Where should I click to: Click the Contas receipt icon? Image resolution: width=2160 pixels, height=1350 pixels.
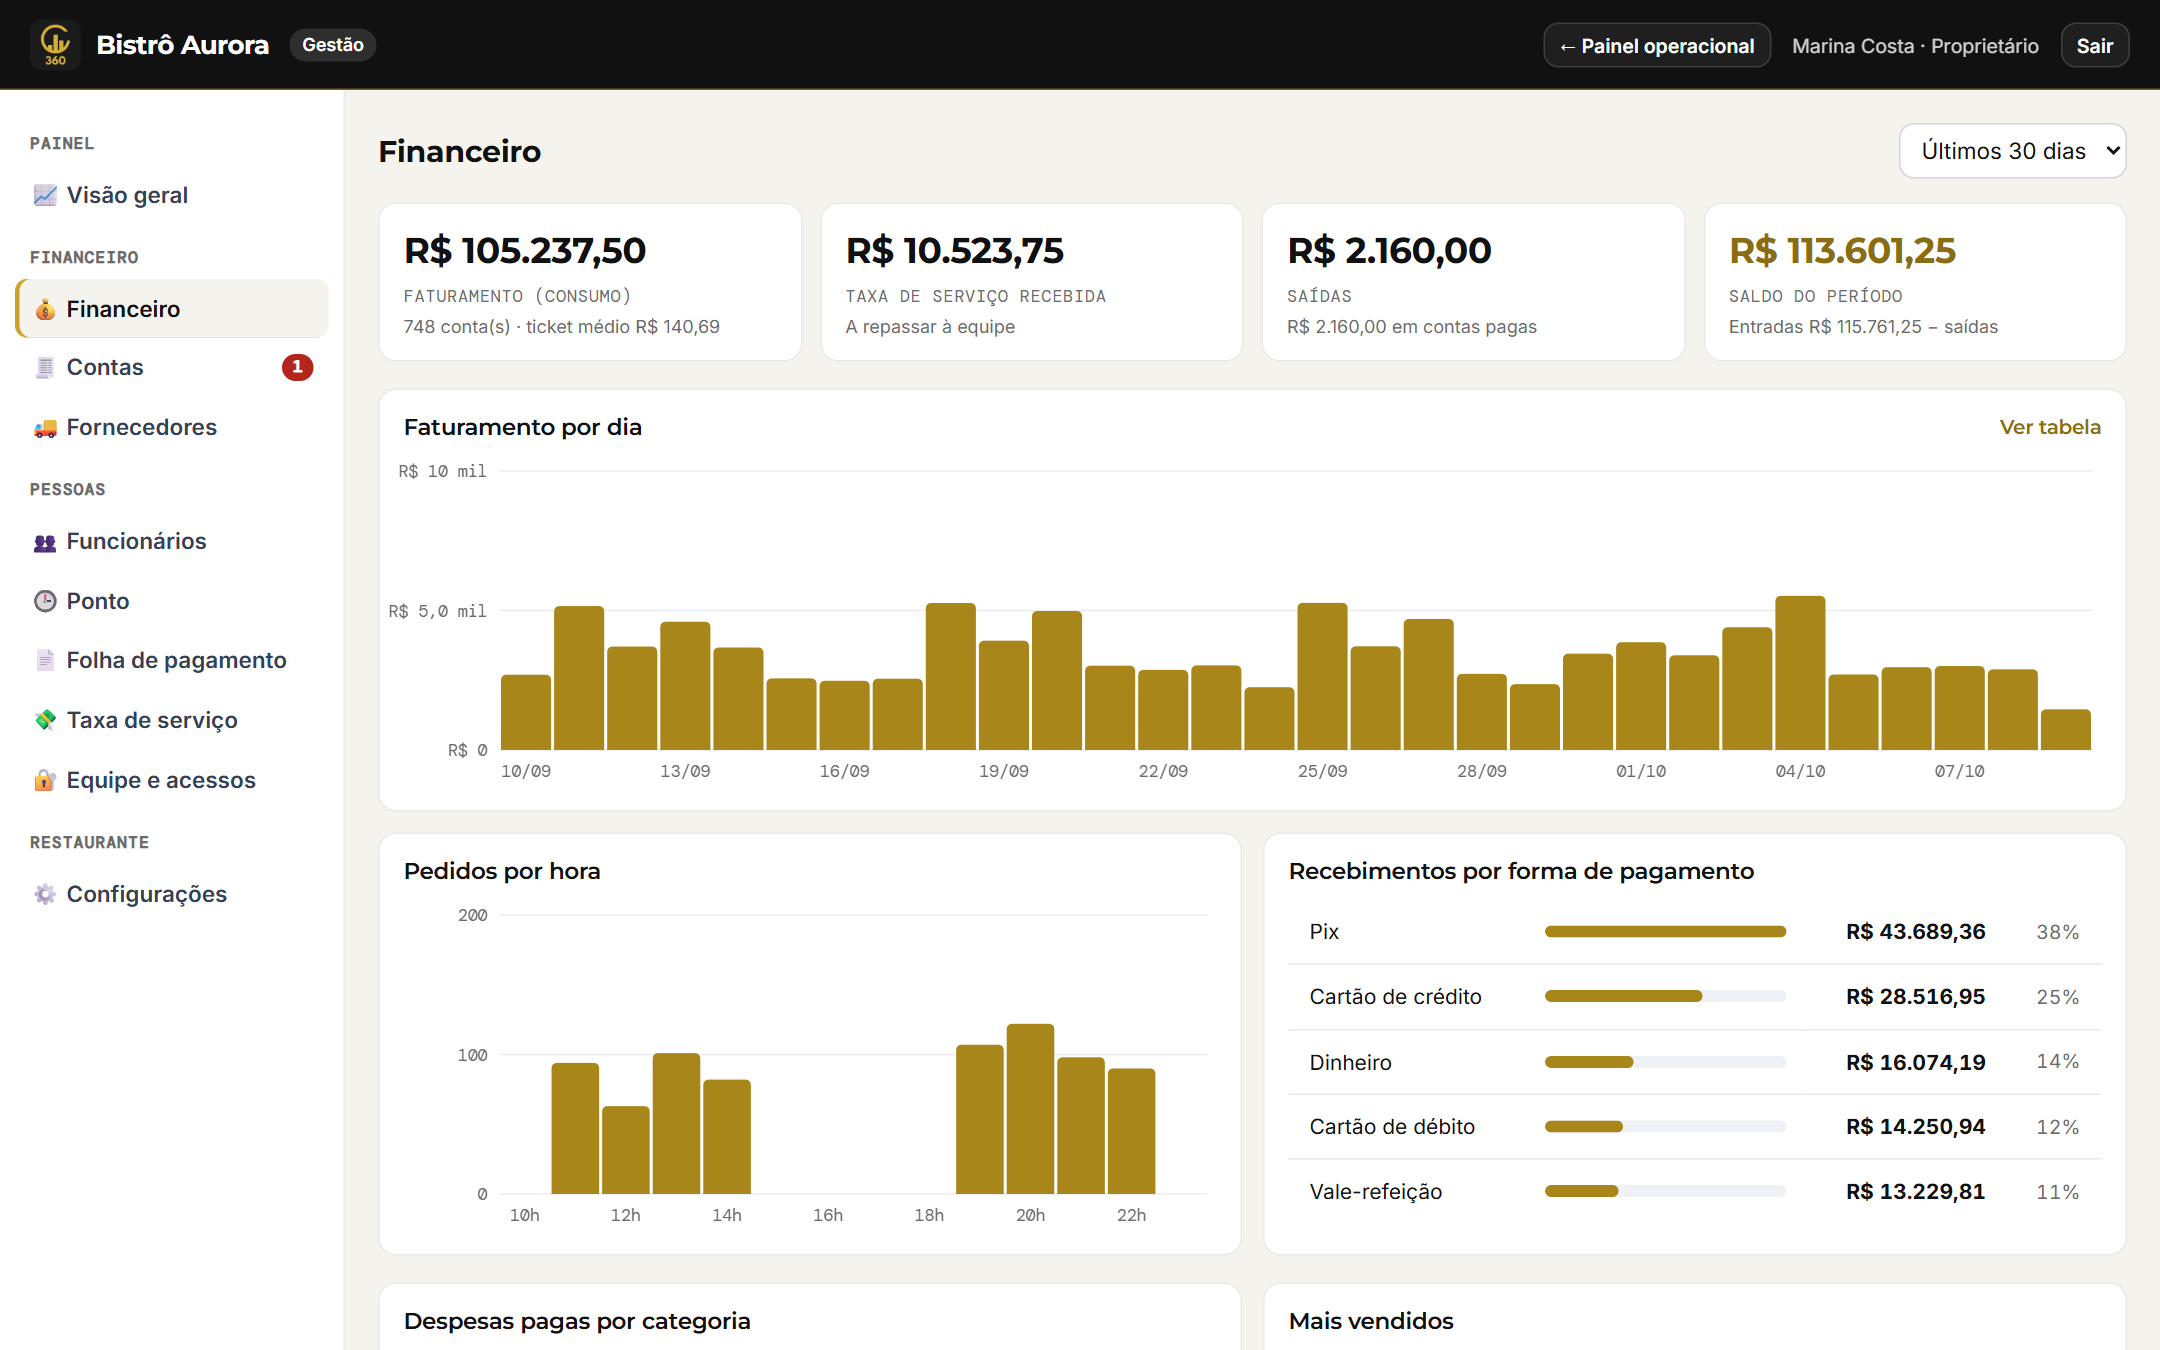(45, 367)
